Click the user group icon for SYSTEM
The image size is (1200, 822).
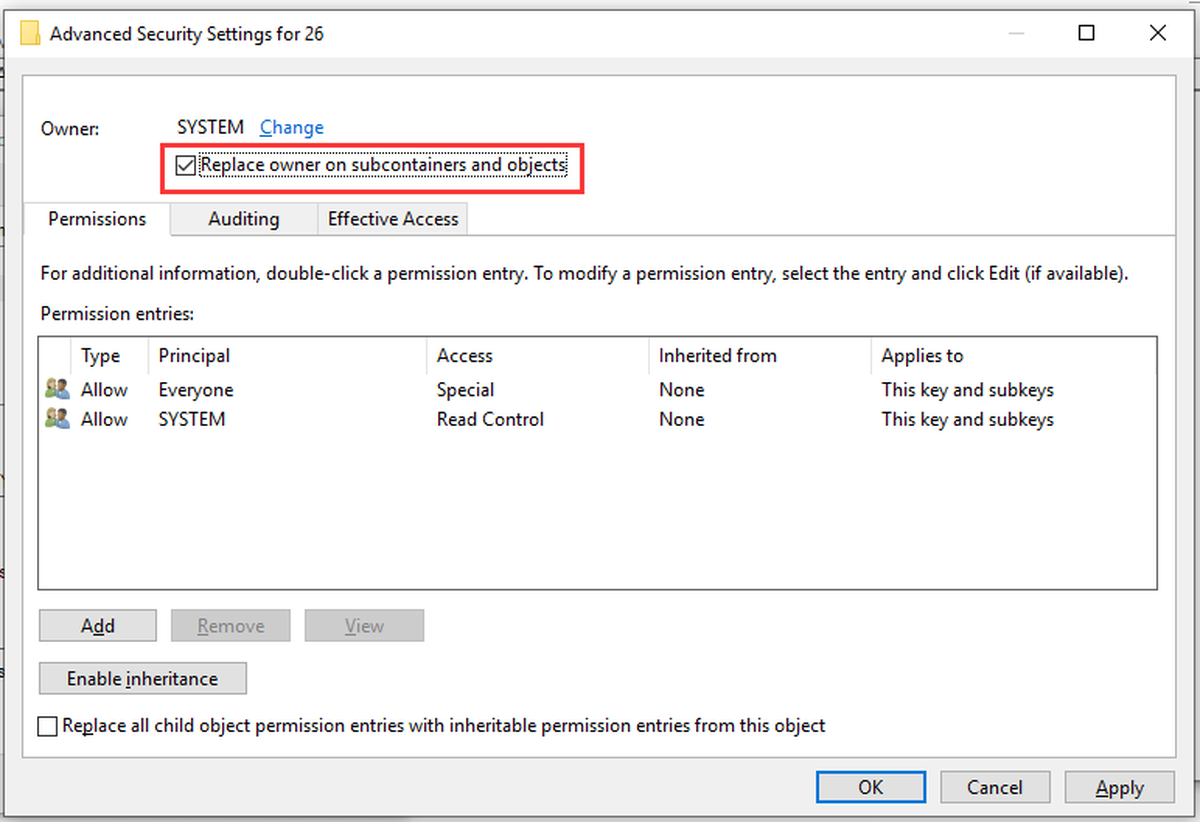57,419
